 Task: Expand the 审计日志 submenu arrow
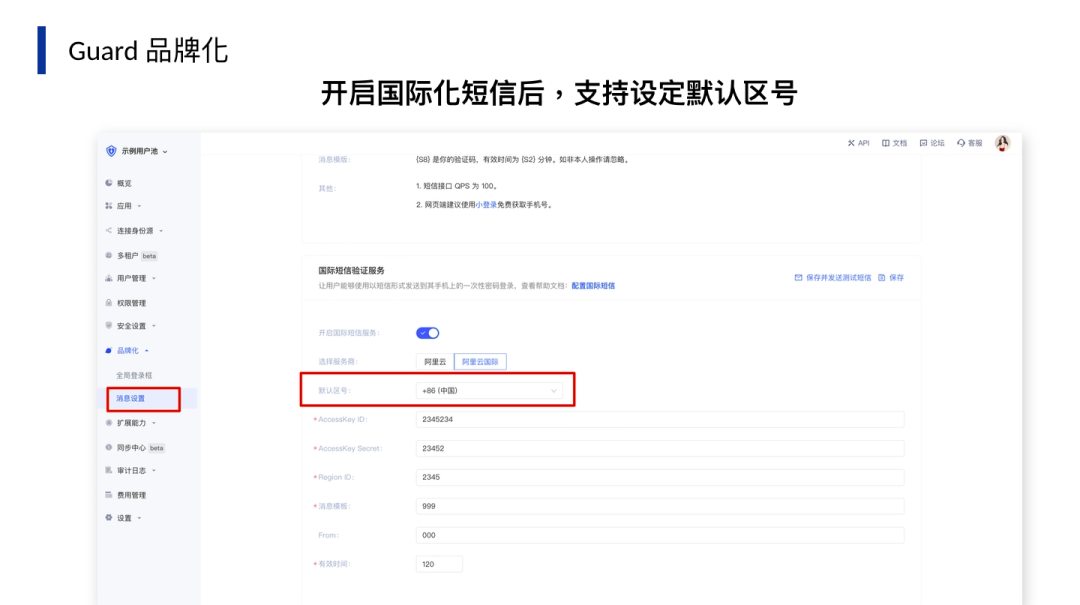pyautogui.click(x=154, y=471)
